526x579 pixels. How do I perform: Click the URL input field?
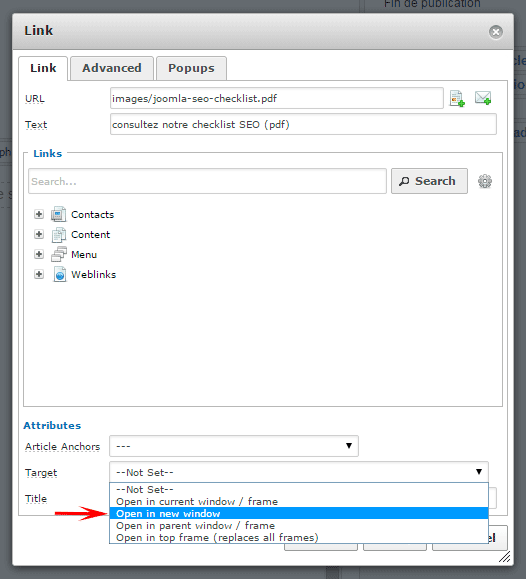(x=277, y=98)
